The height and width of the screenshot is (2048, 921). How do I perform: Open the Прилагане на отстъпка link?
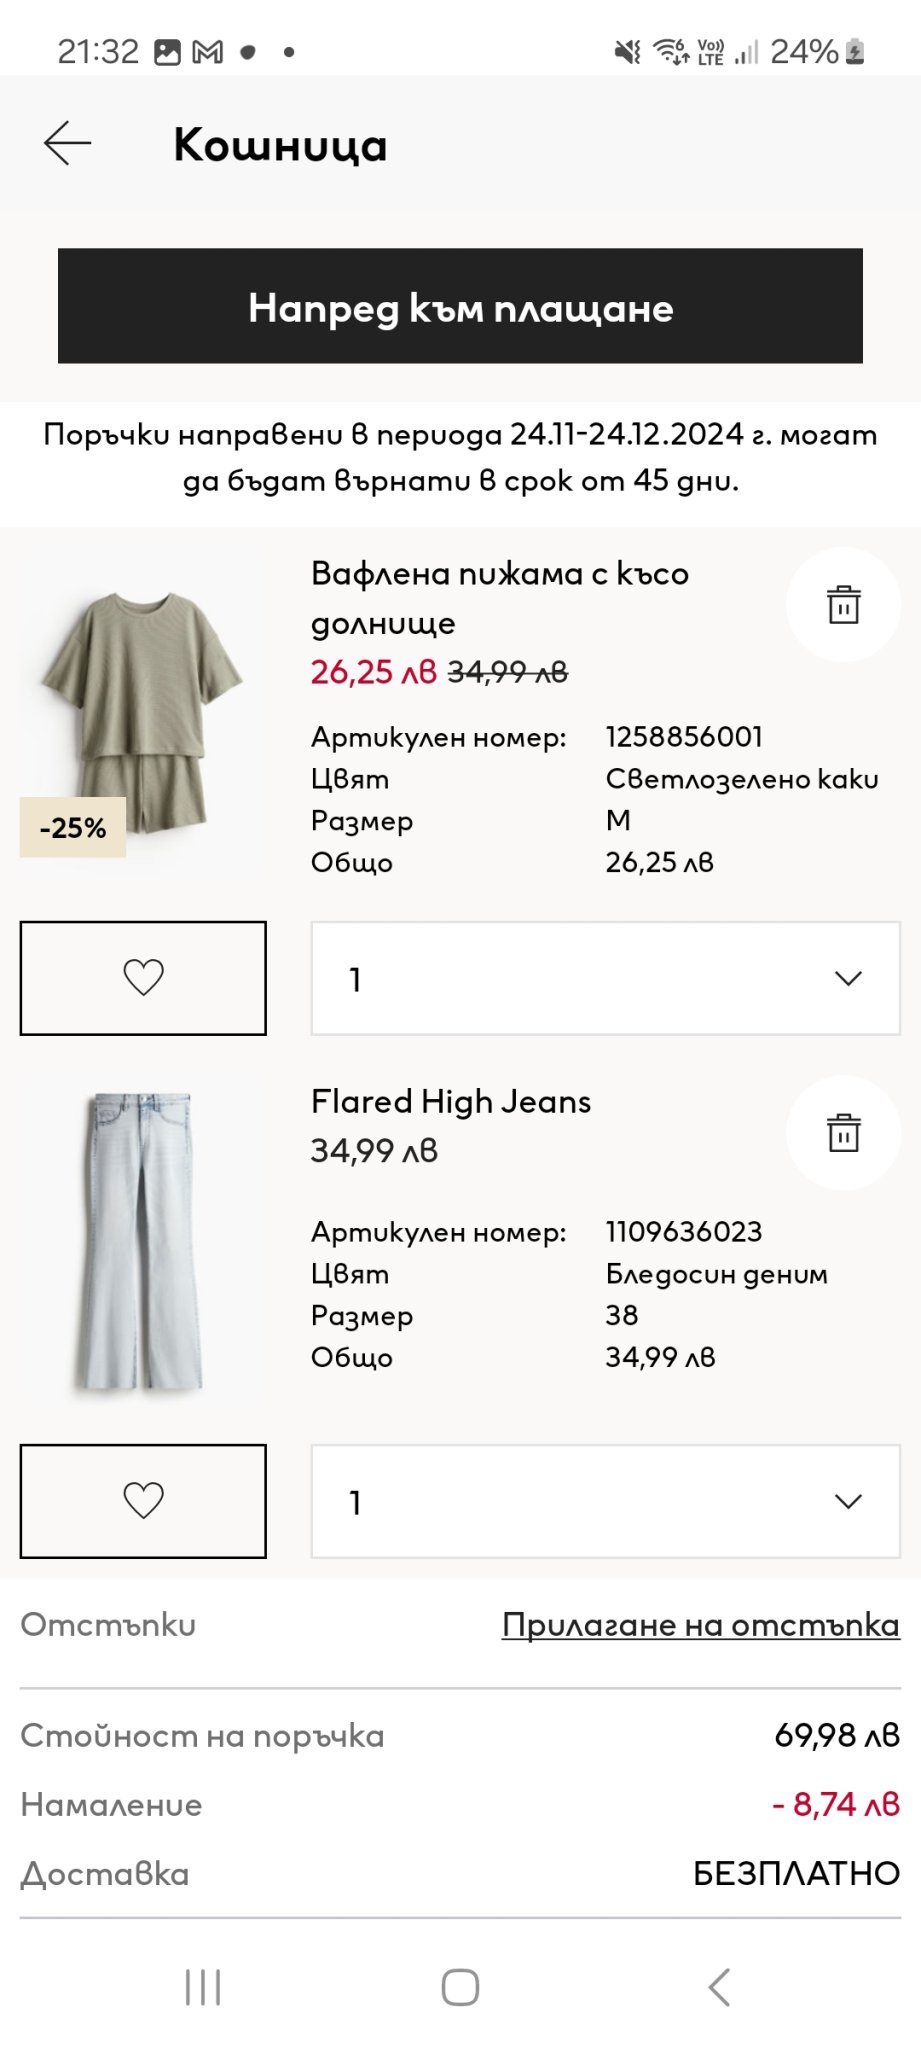(700, 1624)
